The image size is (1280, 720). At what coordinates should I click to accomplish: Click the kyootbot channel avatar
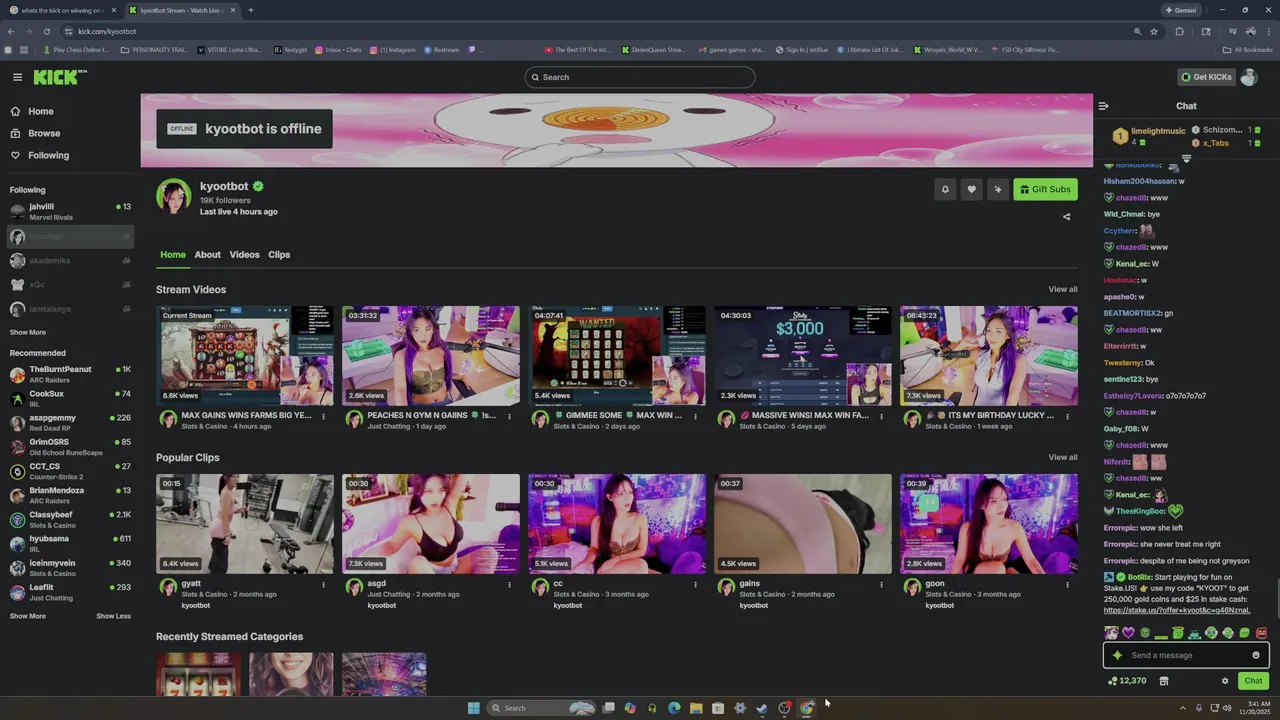[x=174, y=196]
